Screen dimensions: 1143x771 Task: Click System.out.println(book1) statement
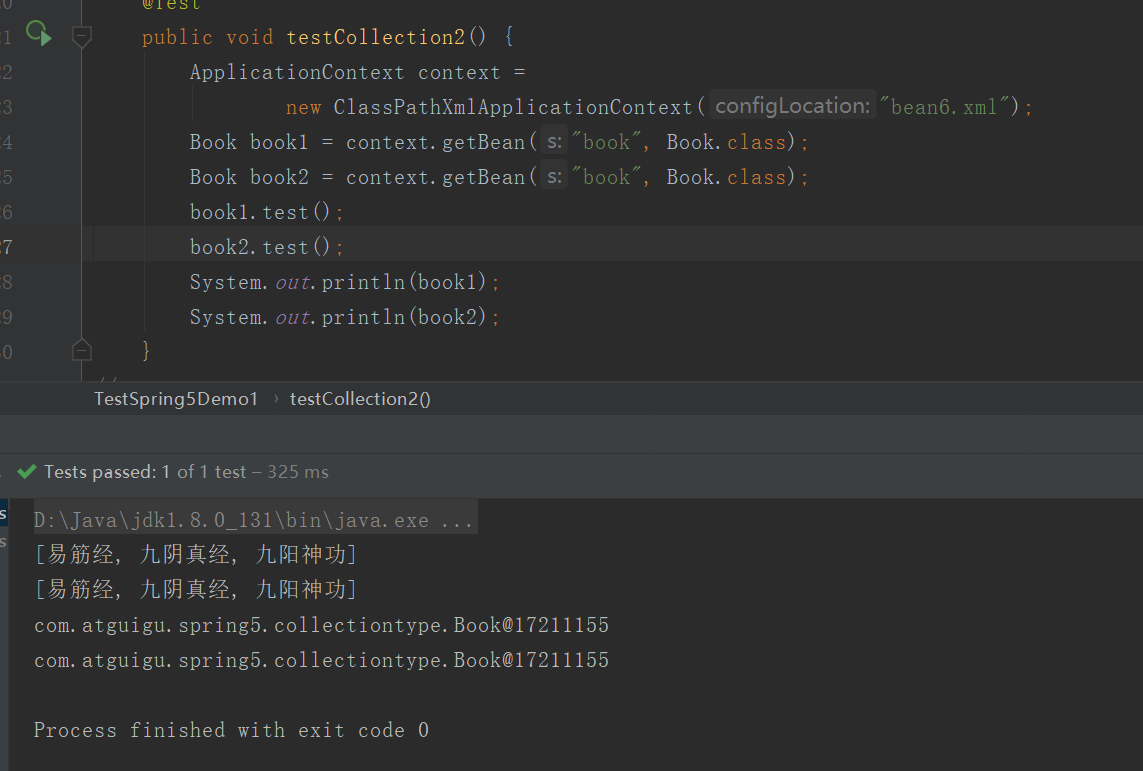[x=344, y=282]
